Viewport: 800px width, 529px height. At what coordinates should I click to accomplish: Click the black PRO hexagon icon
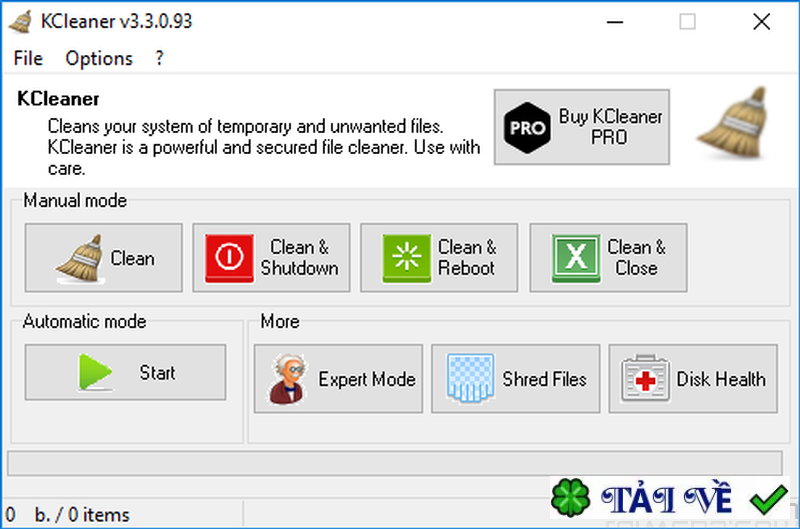click(x=527, y=128)
